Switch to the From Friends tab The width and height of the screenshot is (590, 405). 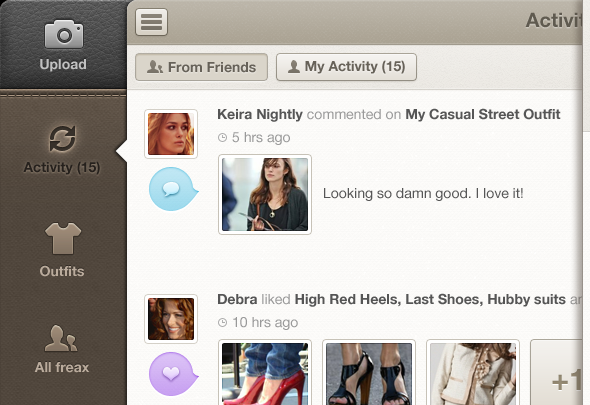201,67
